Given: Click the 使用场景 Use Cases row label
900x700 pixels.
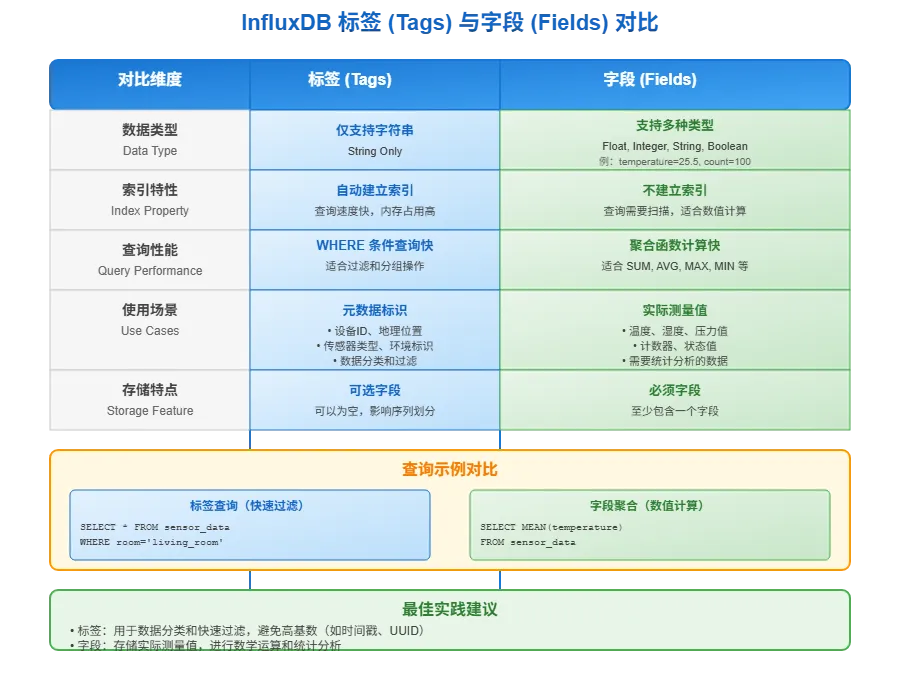Looking at the screenshot, I should tap(149, 320).
